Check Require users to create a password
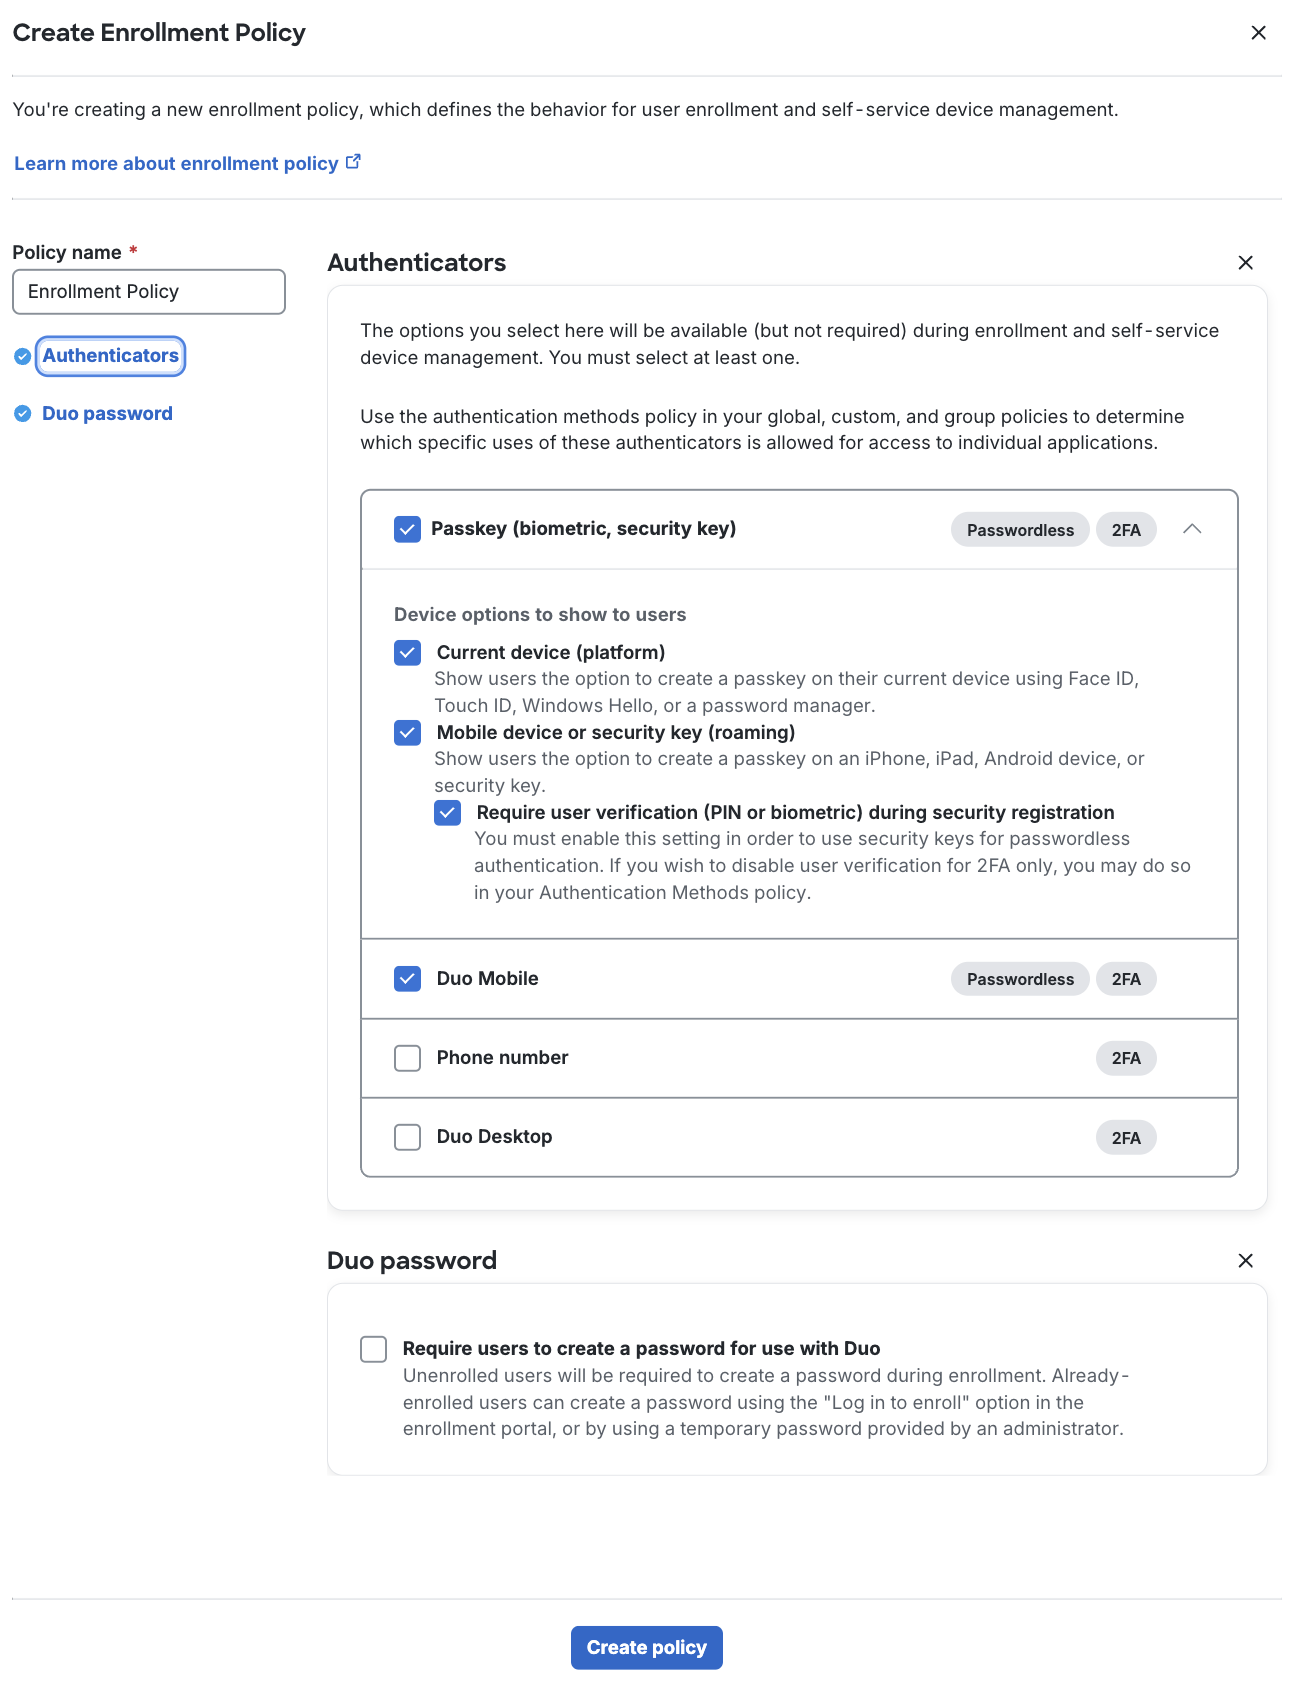 (374, 1349)
